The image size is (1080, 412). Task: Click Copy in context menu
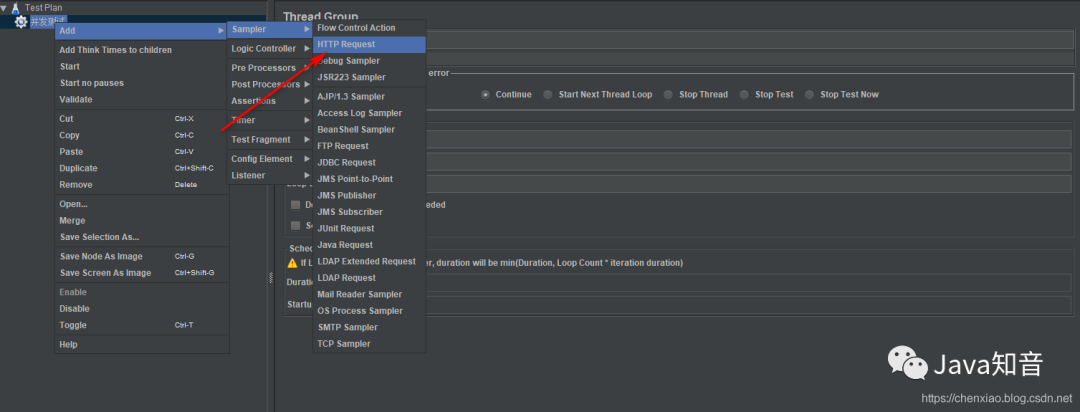(142, 135)
